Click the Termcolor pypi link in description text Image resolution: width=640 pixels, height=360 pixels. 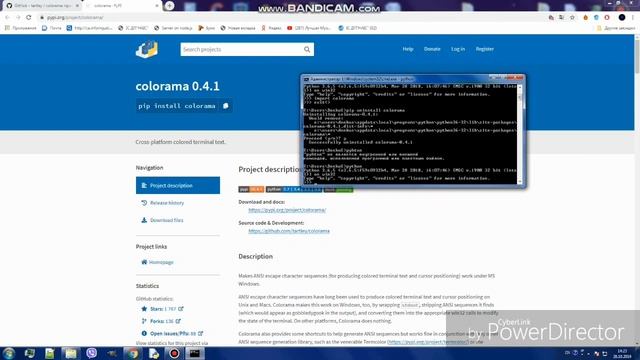click(x=428, y=342)
